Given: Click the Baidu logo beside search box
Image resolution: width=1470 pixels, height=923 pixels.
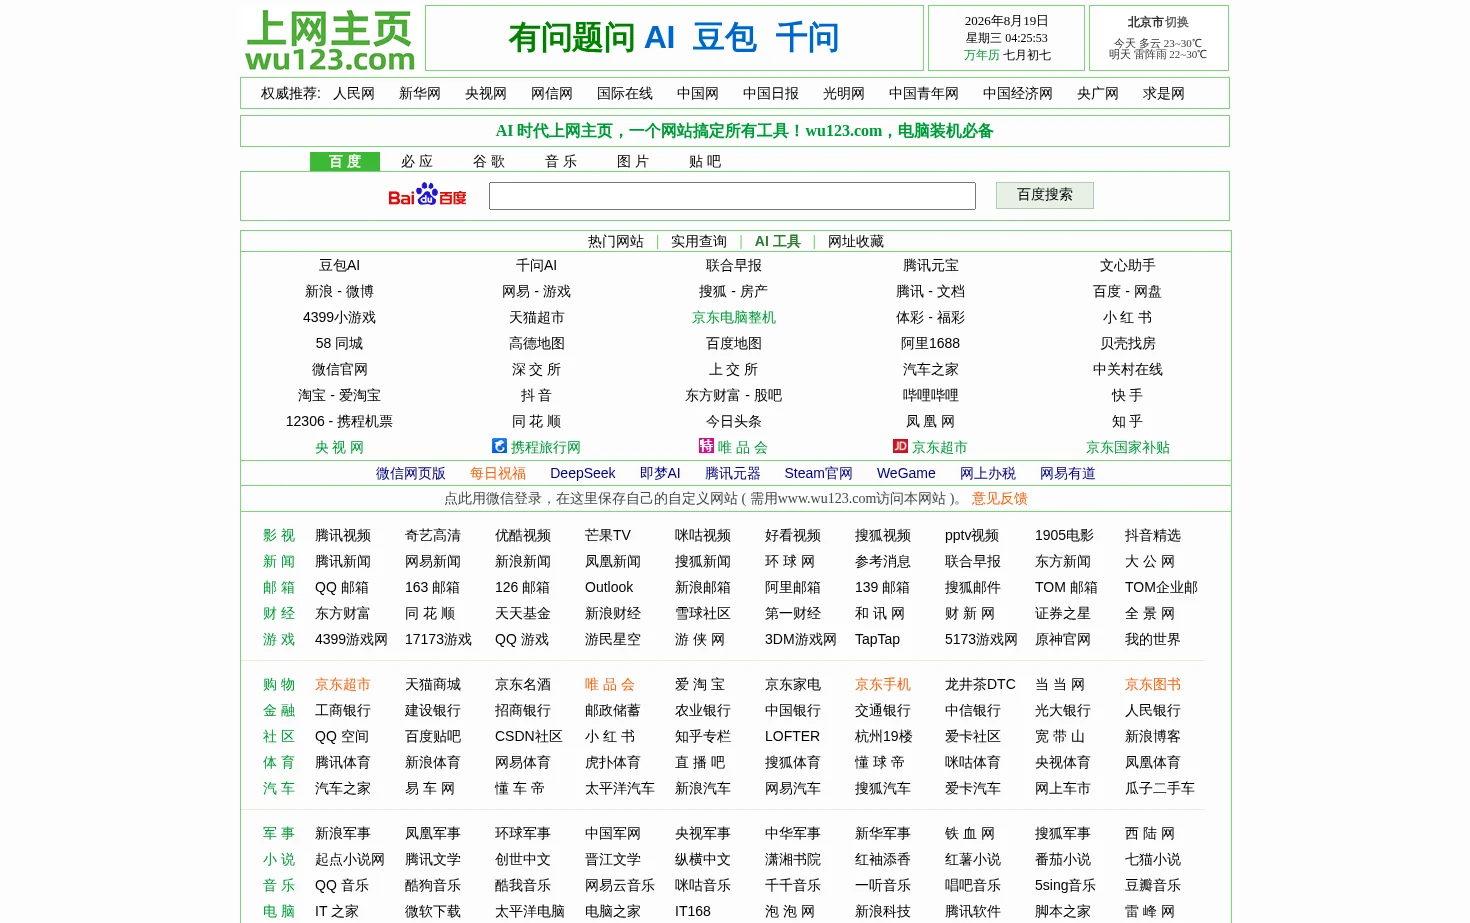Looking at the screenshot, I should pyautogui.click(x=427, y=195).
